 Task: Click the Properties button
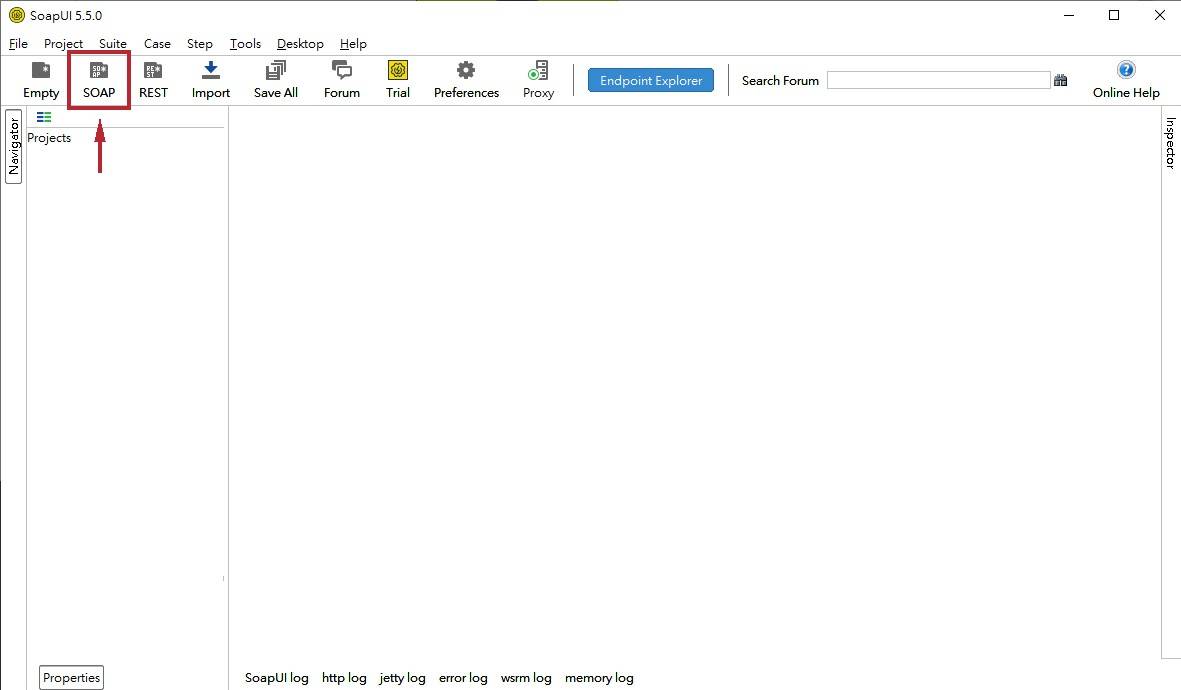click(x=72, y=677)
